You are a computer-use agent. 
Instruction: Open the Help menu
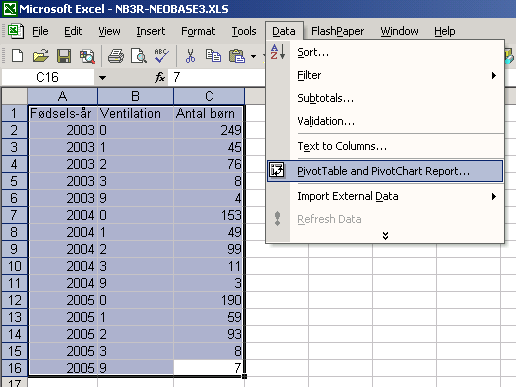coord(445,31)
